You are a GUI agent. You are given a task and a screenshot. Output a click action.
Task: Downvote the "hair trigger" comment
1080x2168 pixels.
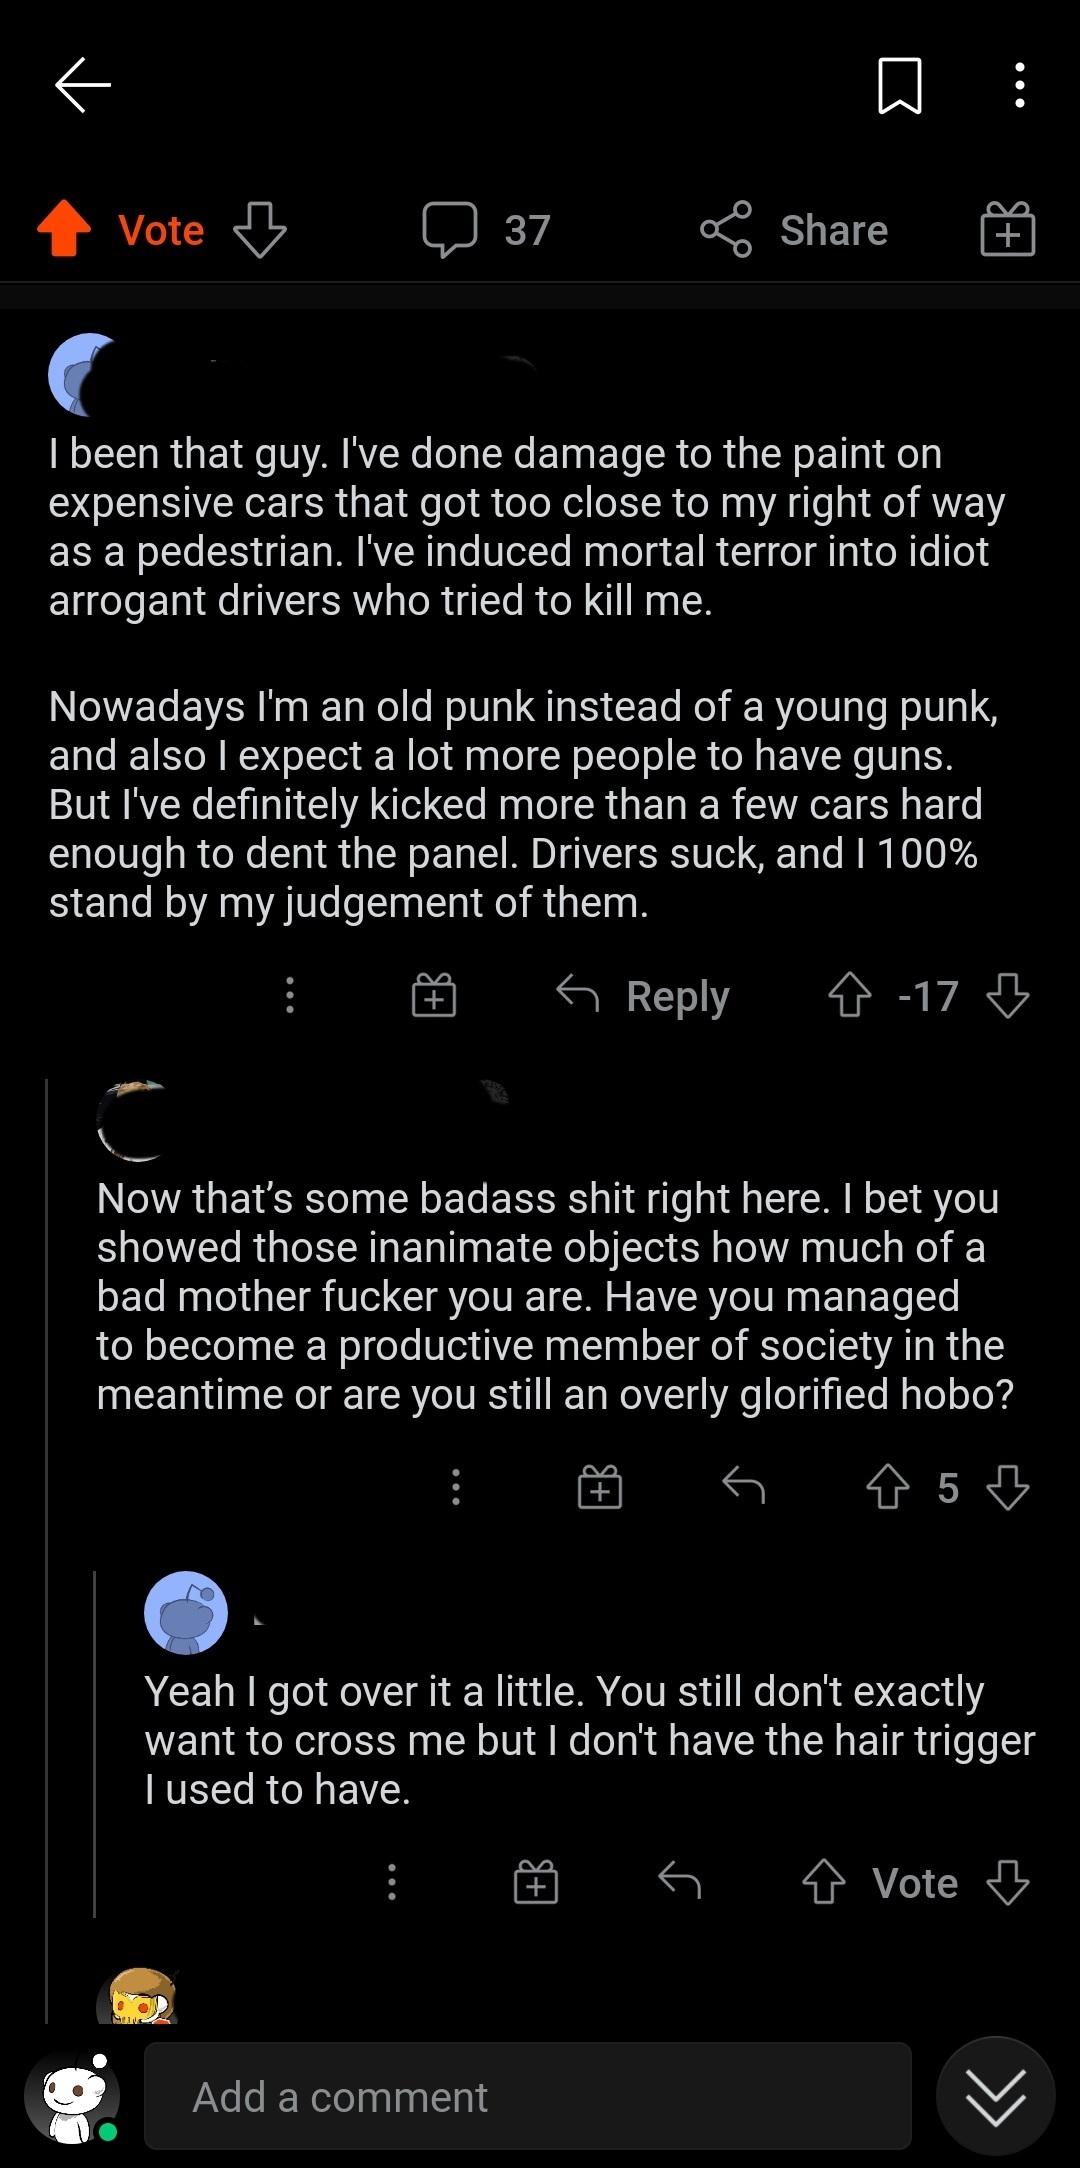[x=1007, y=1882]
